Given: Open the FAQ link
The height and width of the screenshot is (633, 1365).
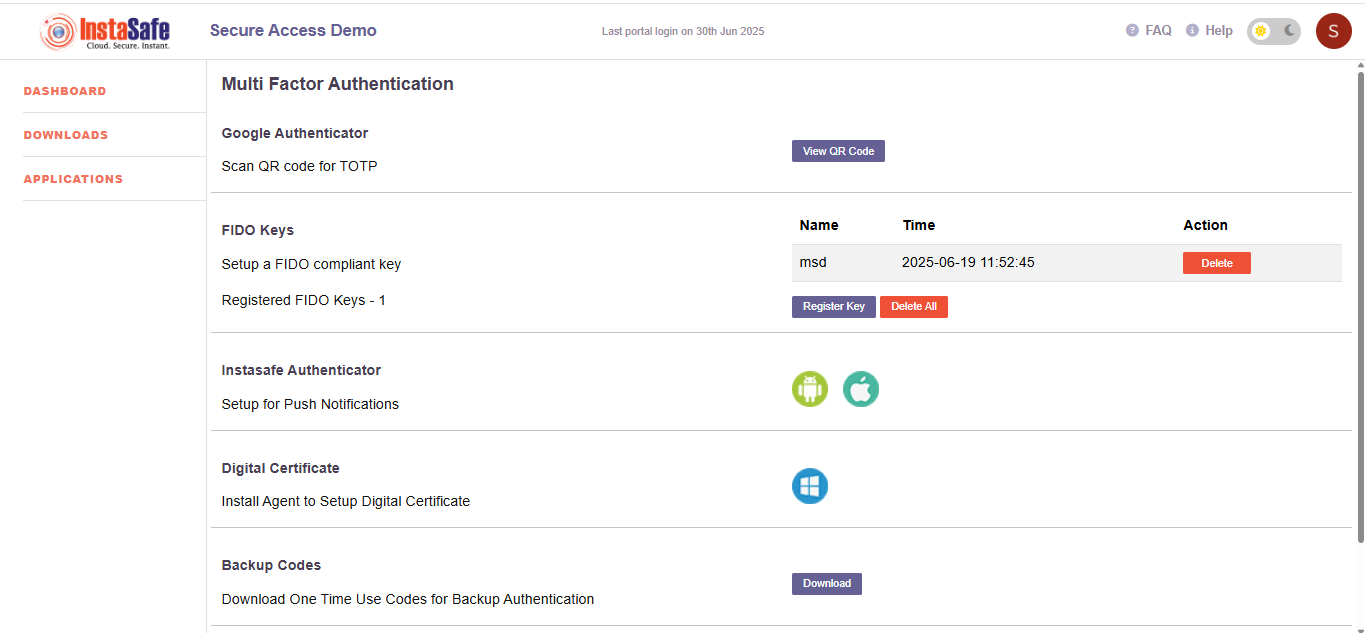Looking at the screenshot, I should [1158, 31].
